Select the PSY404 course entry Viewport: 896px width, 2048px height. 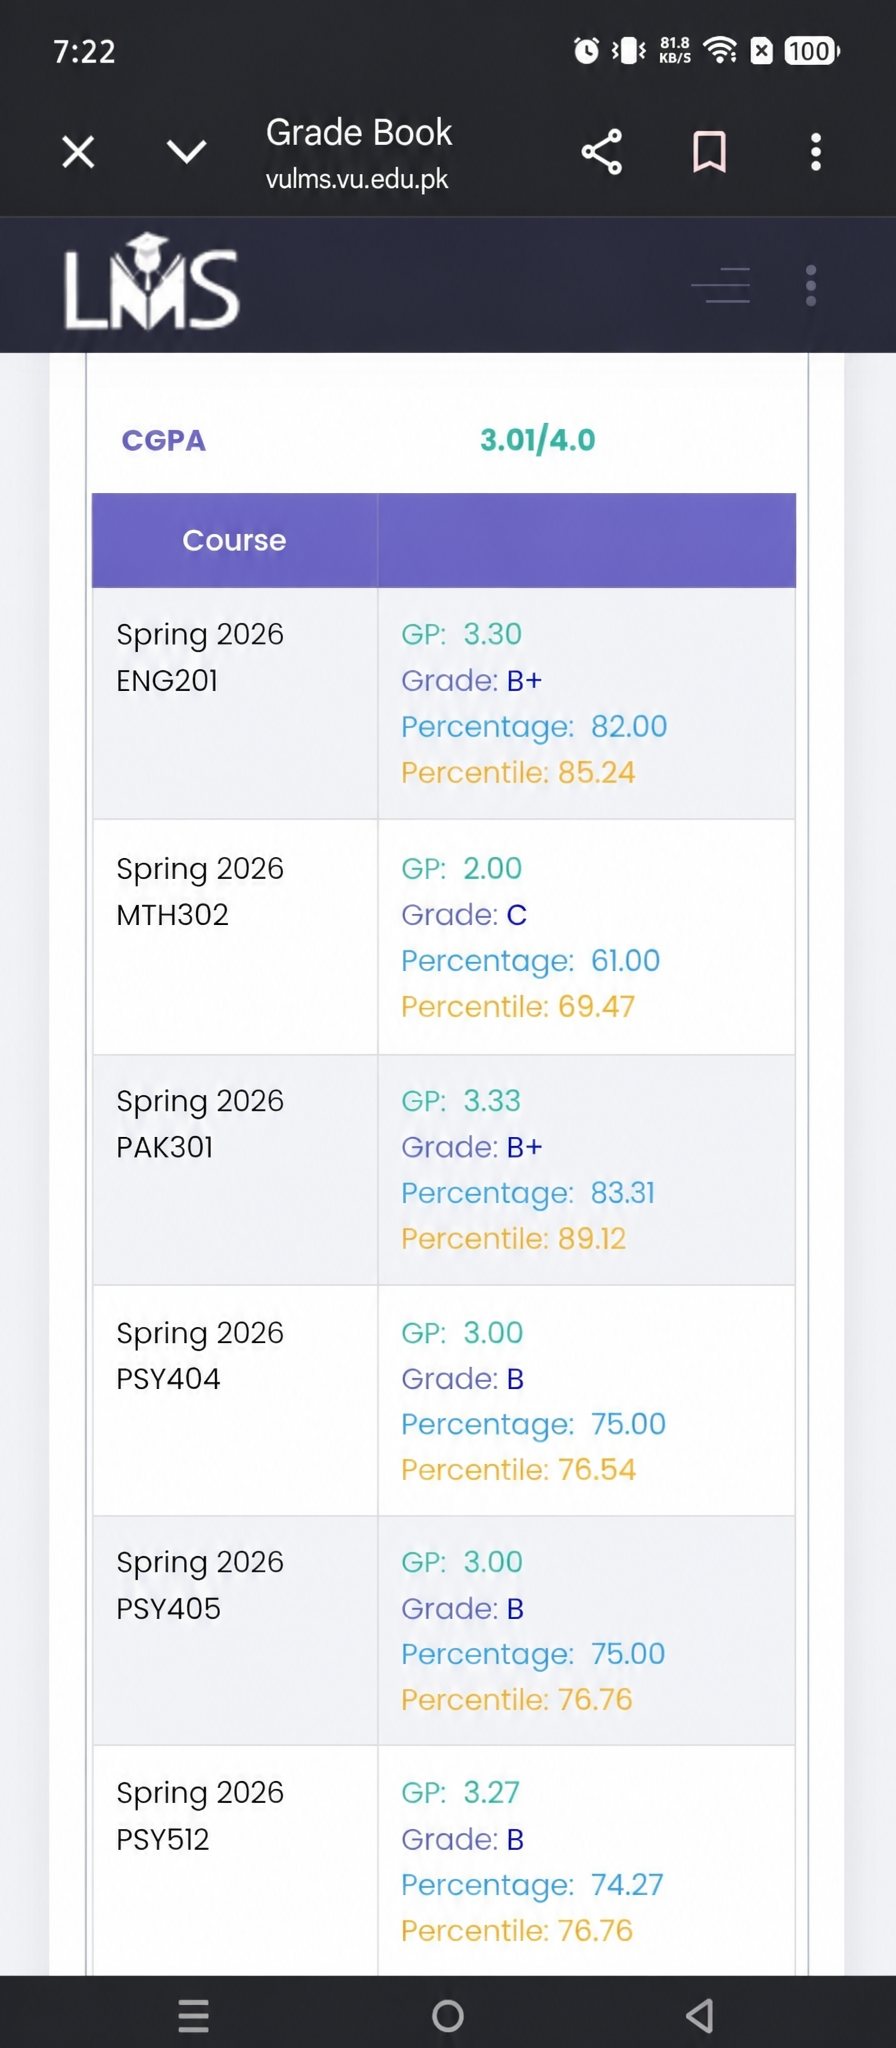click(x=235, y=1400)
